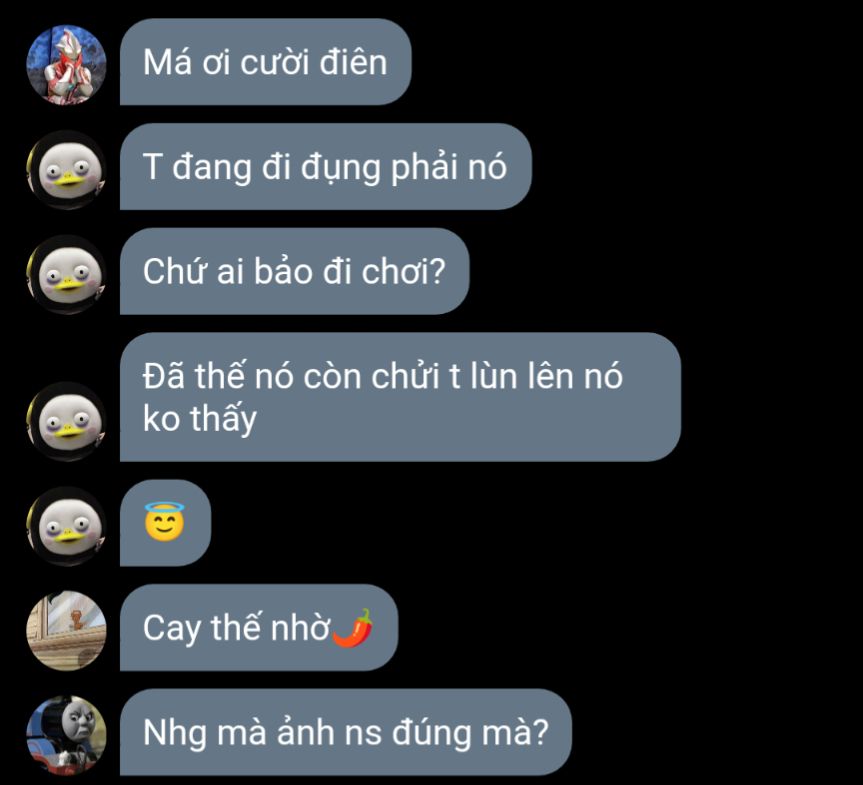Tap penguin avatar beside the "Đã thế nó còn chửi" message

(x=66, y=421)
